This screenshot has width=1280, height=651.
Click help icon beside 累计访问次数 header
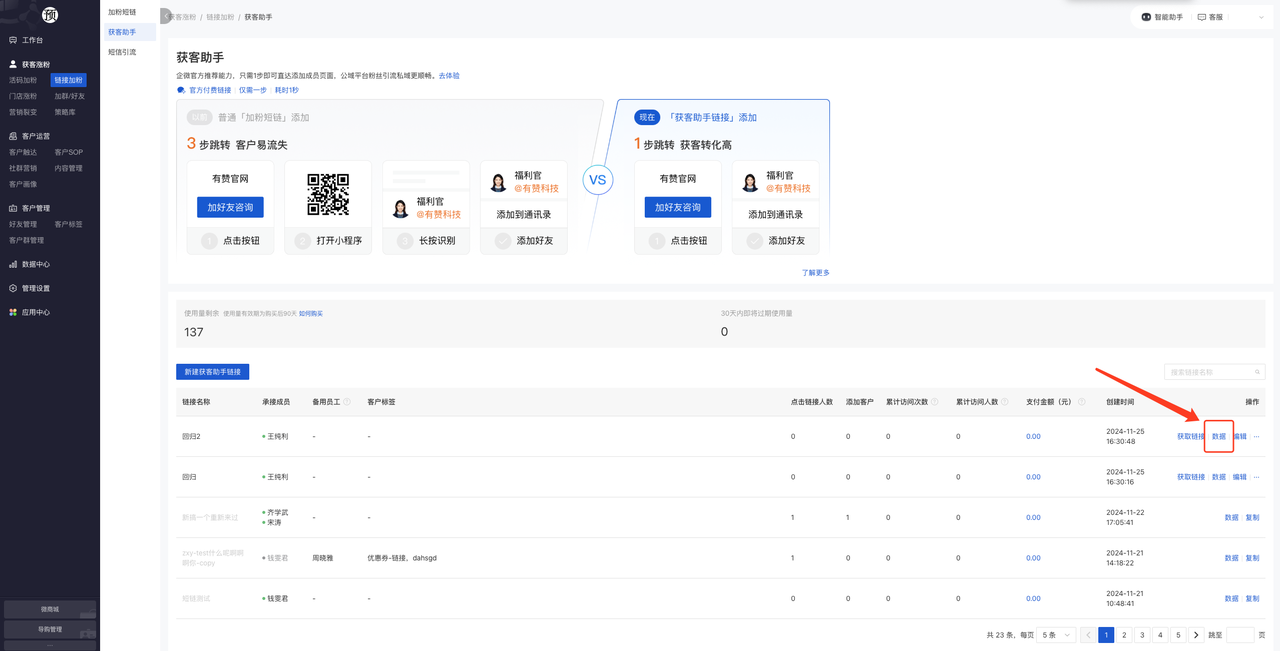pos(935,402)
